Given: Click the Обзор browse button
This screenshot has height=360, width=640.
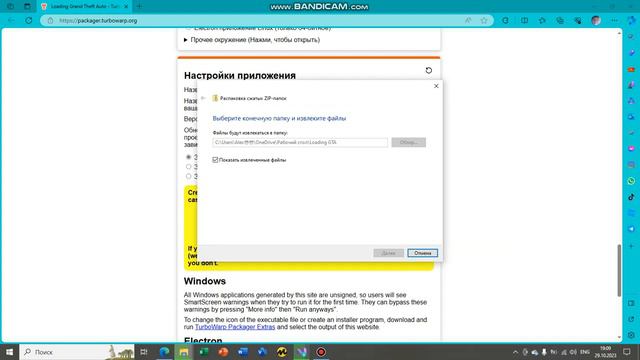Looking at the screenshot, I should [409, 142].
